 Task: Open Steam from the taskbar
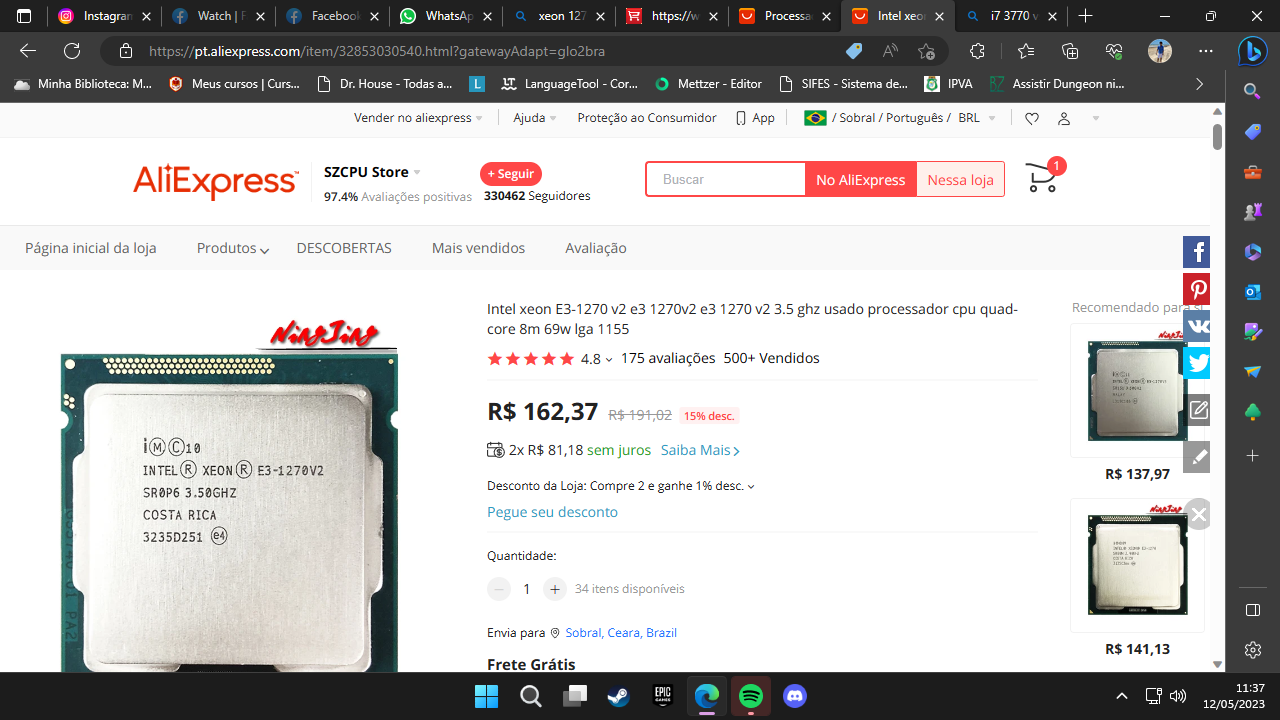pos(619,696)
